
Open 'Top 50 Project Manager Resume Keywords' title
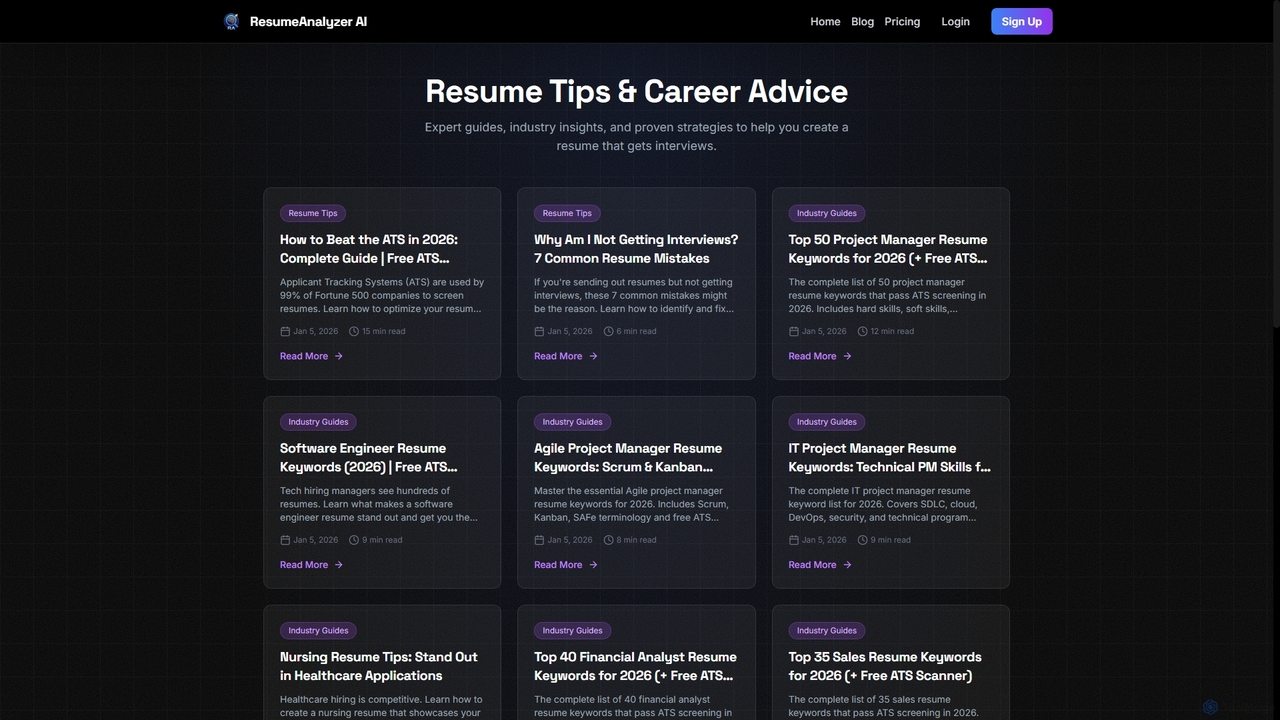pos(888,249)
